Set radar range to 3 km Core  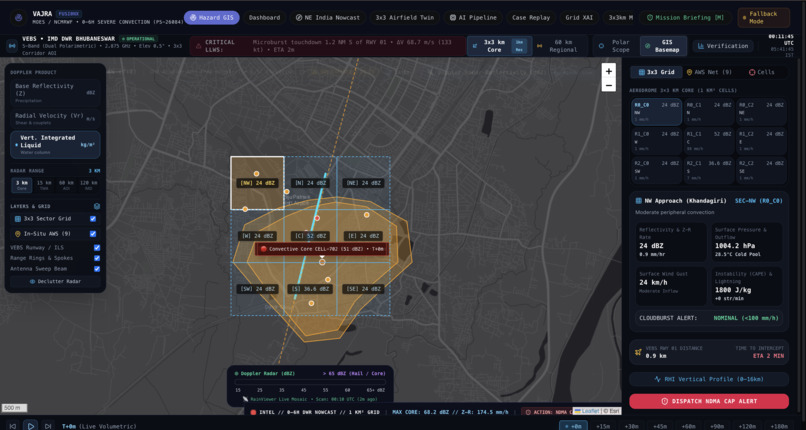tap(22, 185)
